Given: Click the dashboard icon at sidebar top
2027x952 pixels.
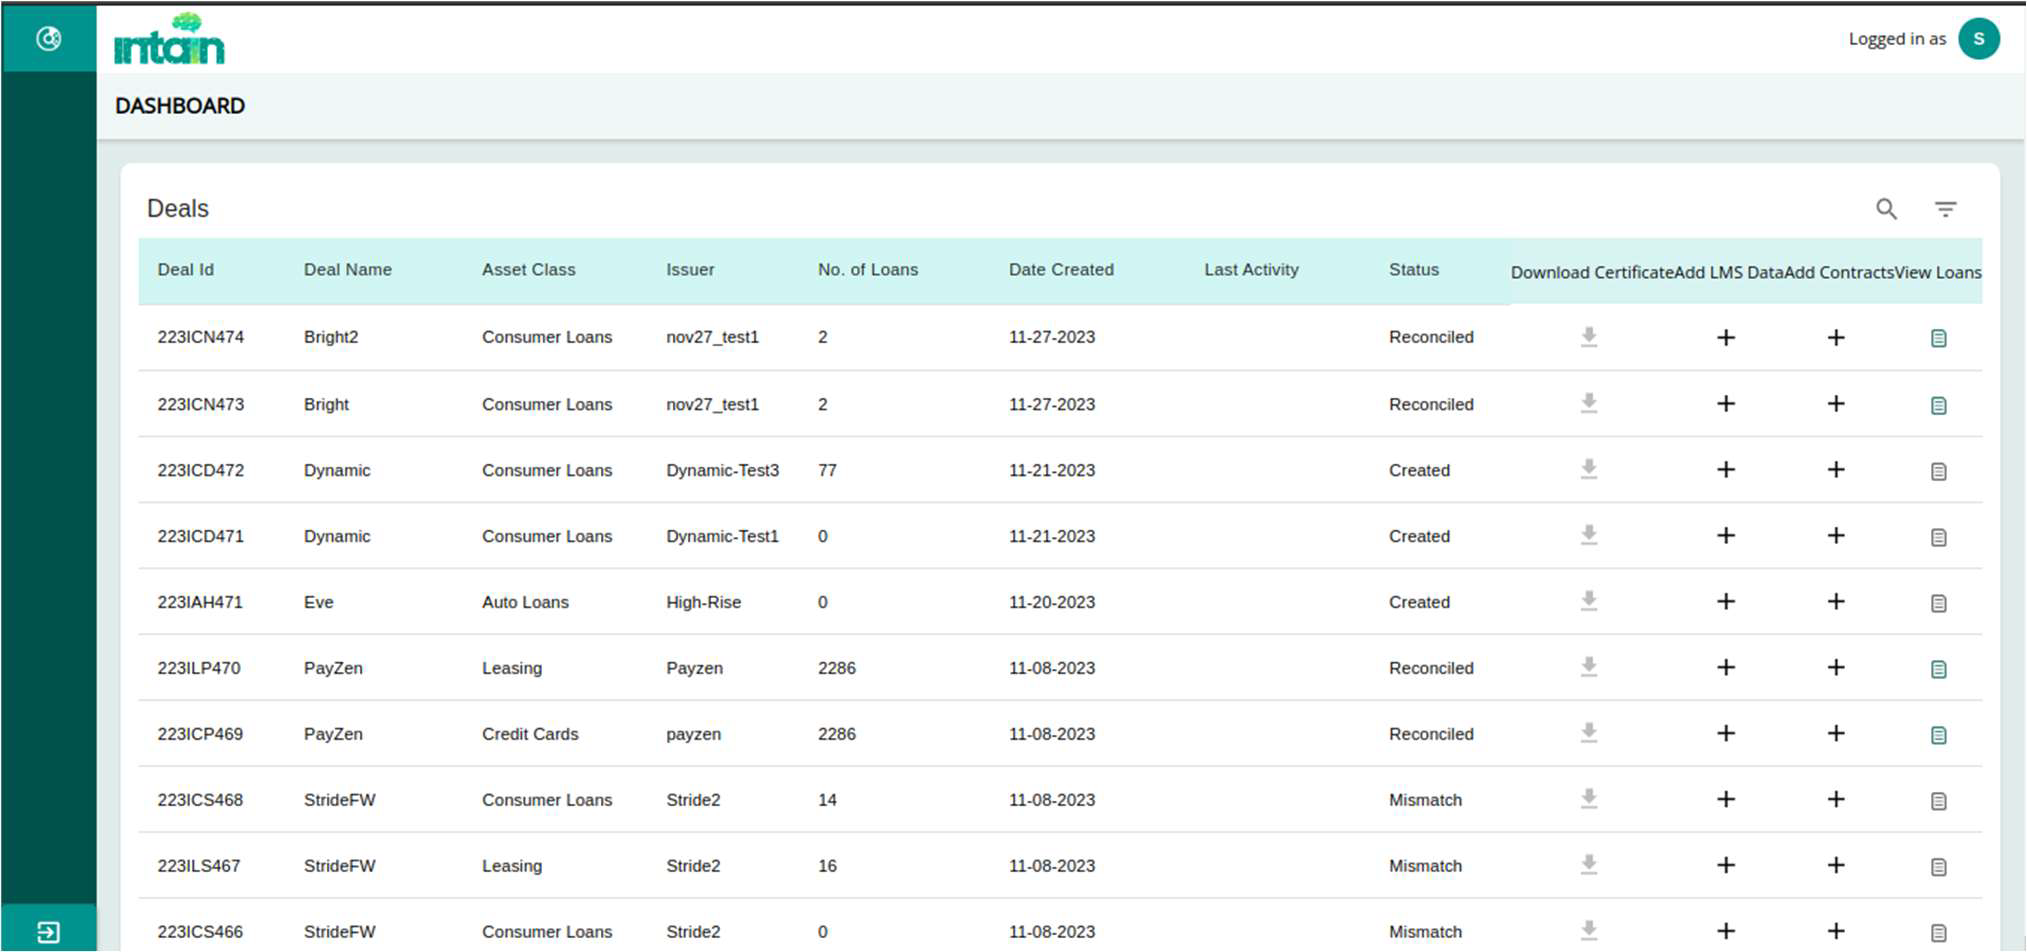Looking at the screenshot, I should click(x=48, y=39).
